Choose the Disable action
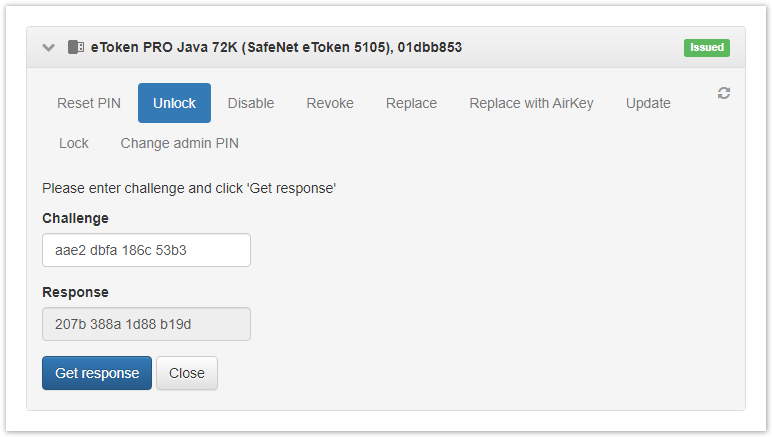 pyautogui.click(x=251, y=103)
